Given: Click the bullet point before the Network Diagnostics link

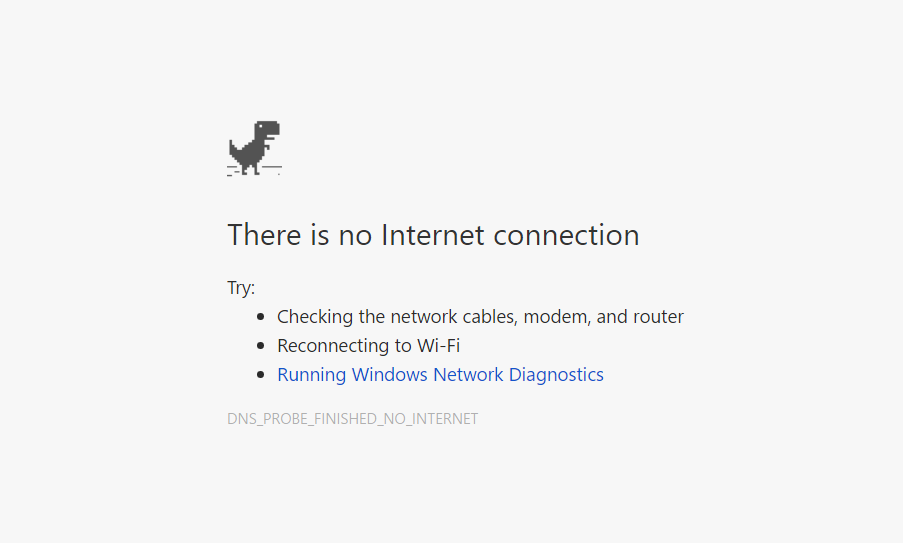Looking at the screenshot, I should (x=261, y=374).
